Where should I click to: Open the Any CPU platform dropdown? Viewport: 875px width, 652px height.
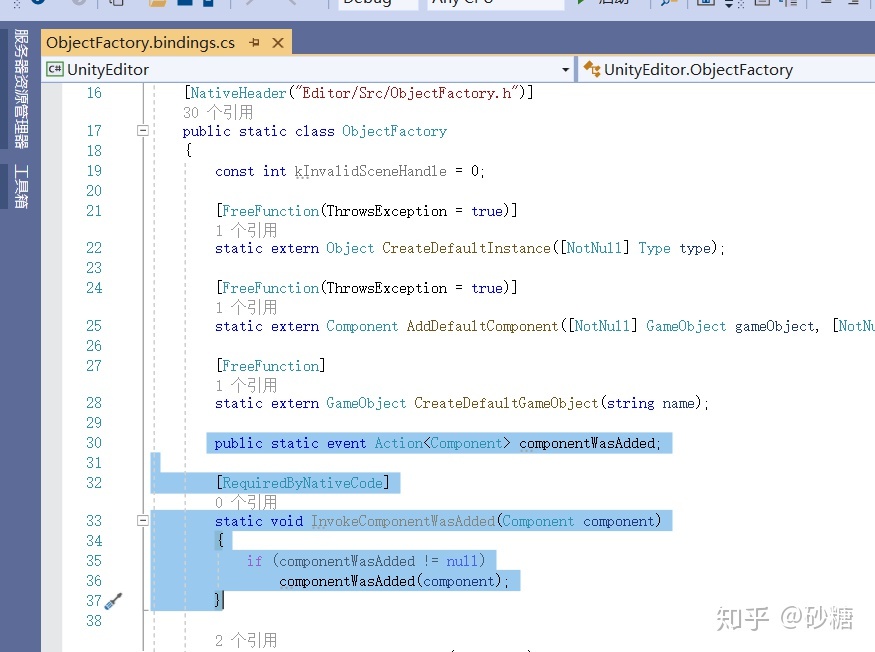(x=495, y=3)
